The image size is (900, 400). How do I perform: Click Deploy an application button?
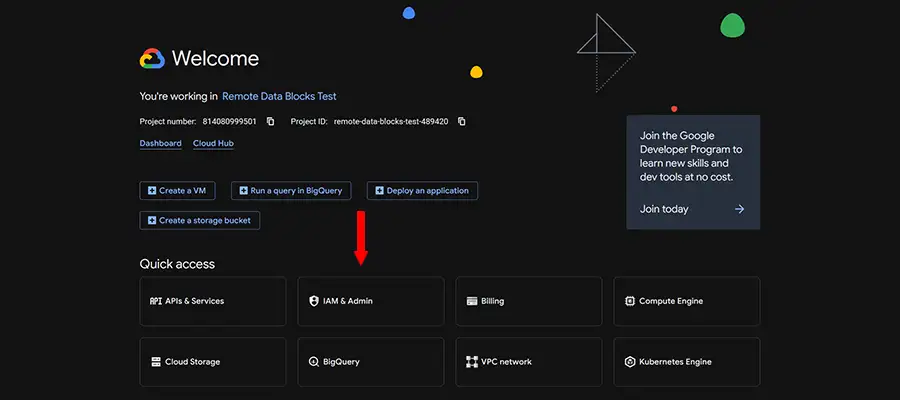[x=422, y=191]
